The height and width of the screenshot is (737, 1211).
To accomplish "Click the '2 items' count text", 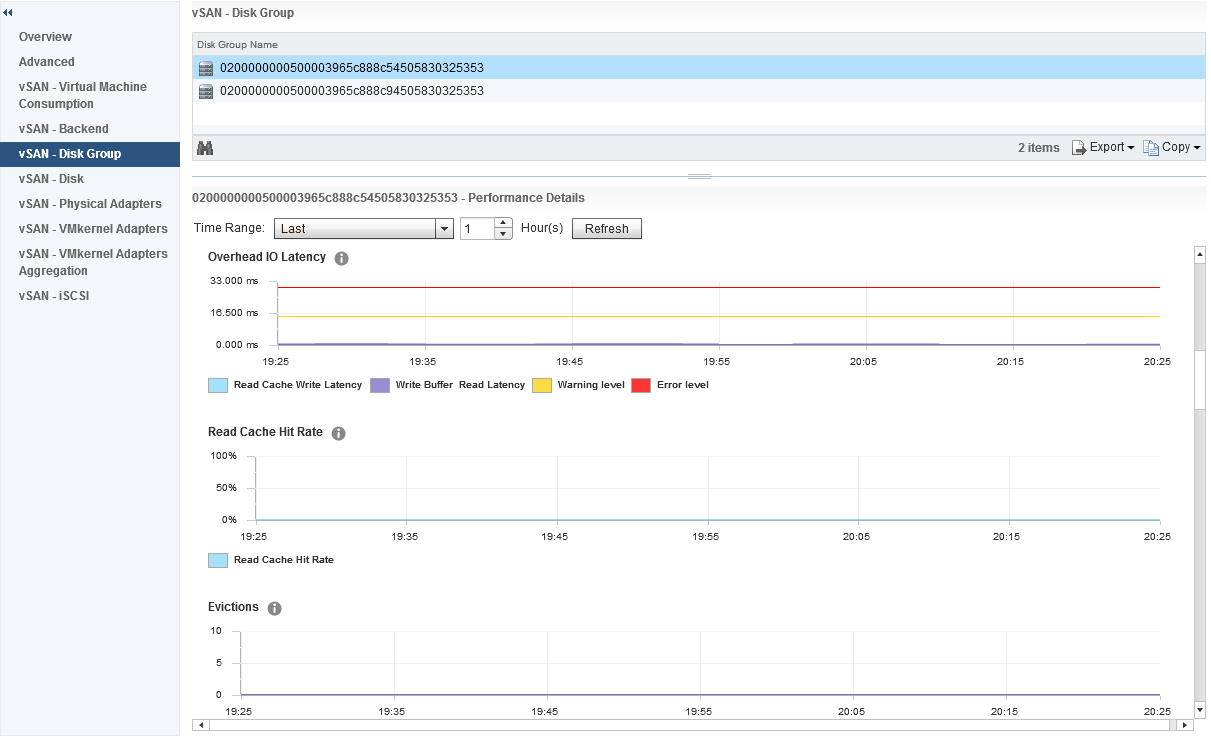I will click(x=1039, y=148).
